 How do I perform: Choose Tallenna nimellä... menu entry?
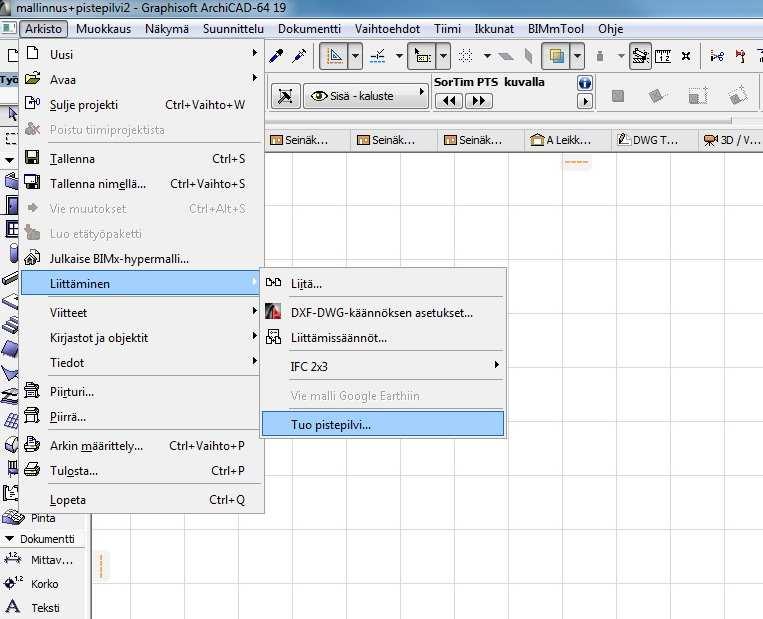(141, 183)
